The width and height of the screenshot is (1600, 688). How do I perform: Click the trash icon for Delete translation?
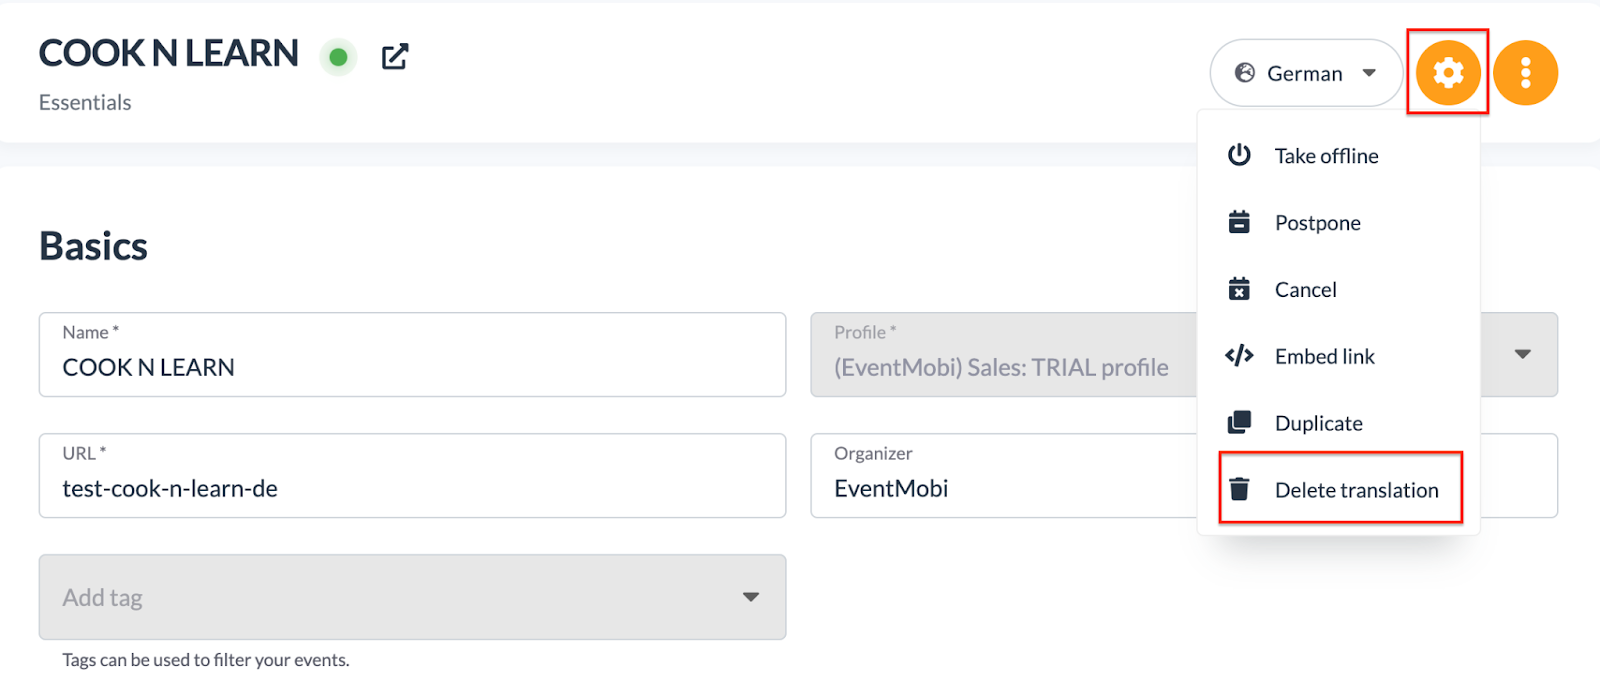1239,489
